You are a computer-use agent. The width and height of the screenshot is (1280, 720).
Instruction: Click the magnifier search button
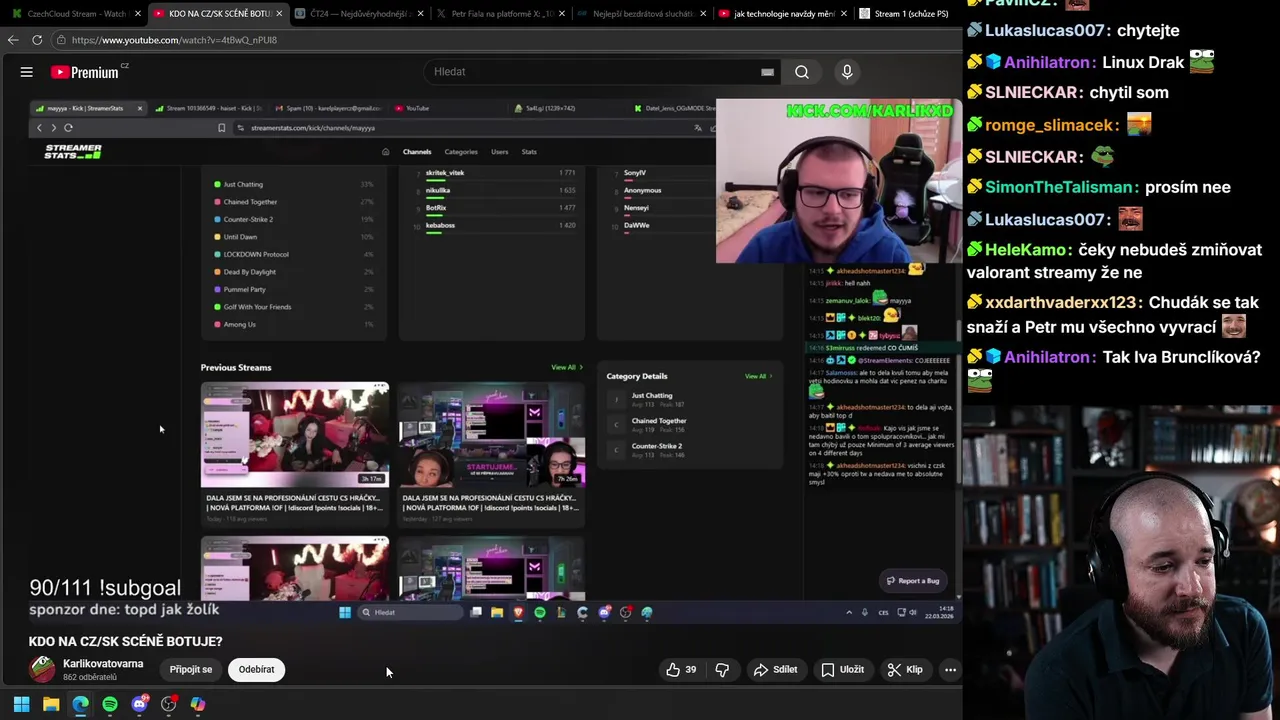[802, 72]
